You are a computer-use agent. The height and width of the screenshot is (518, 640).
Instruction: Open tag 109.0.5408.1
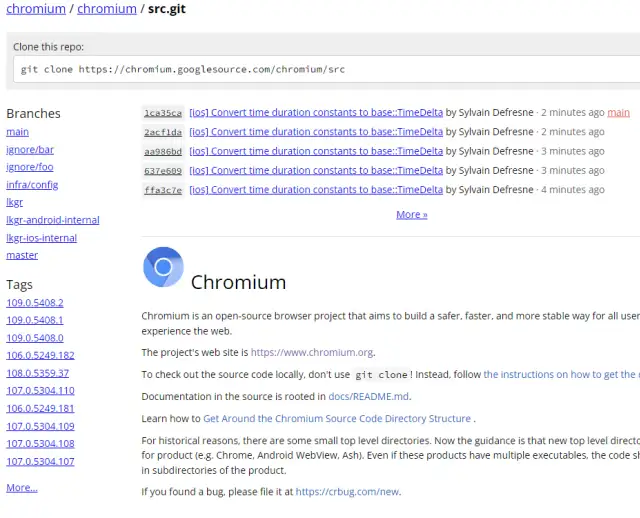35,320
